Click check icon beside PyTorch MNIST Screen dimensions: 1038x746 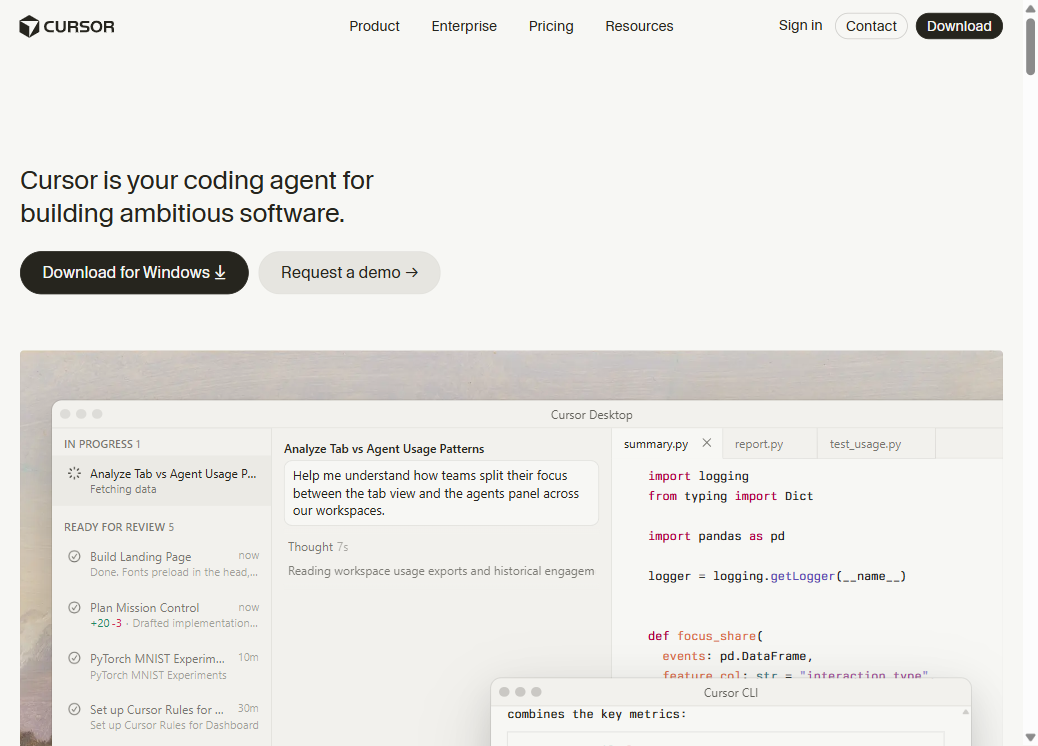tap(74, 658)
